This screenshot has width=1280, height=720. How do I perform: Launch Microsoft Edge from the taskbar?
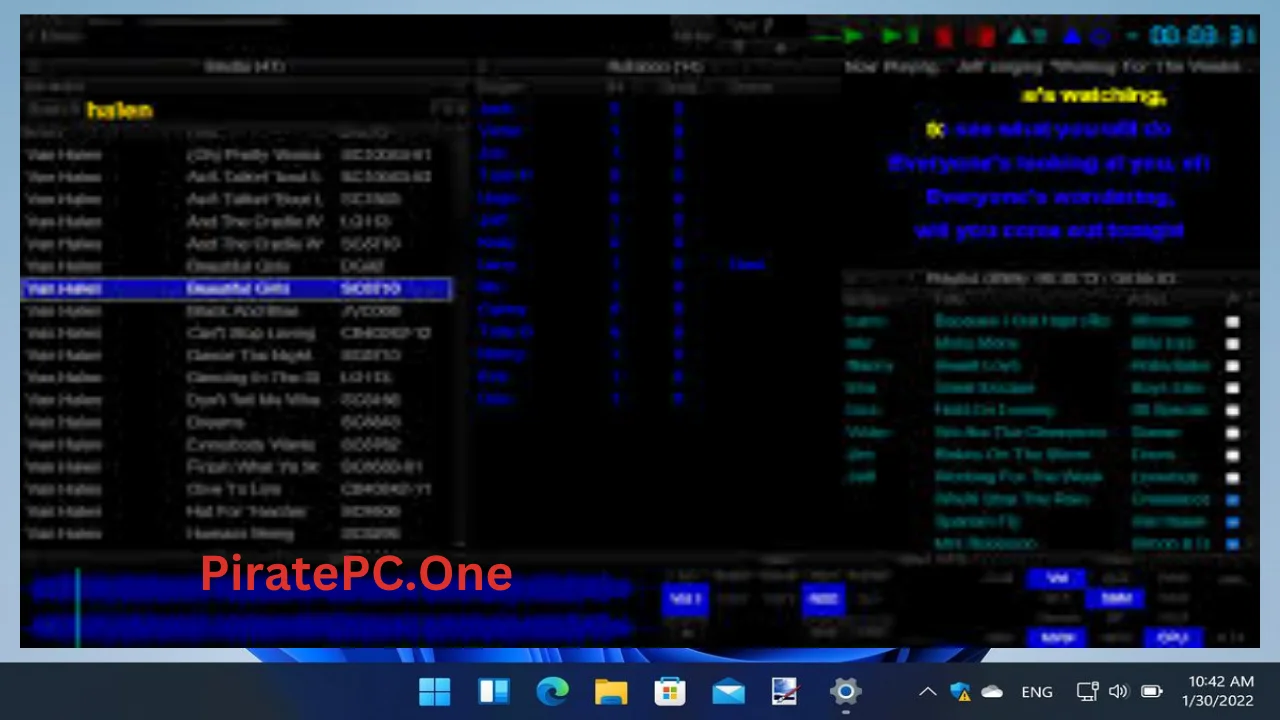[x=552, y=691]
